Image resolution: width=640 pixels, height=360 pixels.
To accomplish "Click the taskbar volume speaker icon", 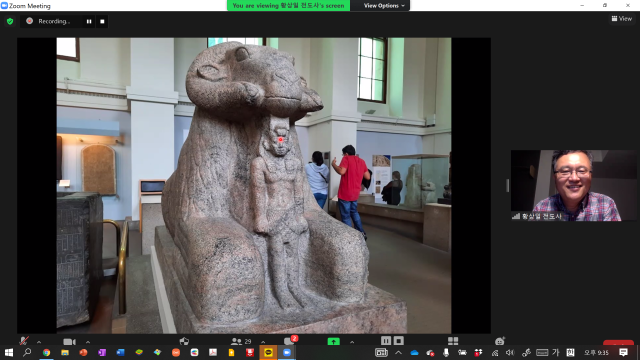I will click(x=510, y=352).
